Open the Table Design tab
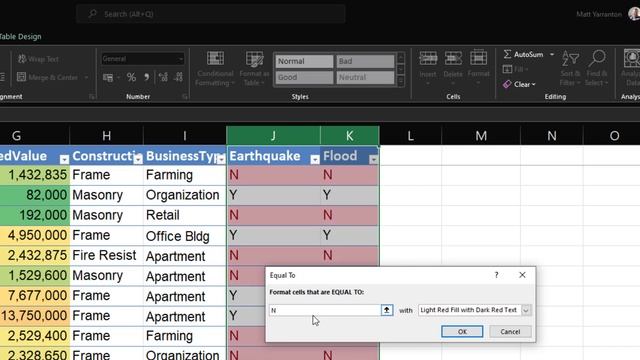 pos(20,36)
